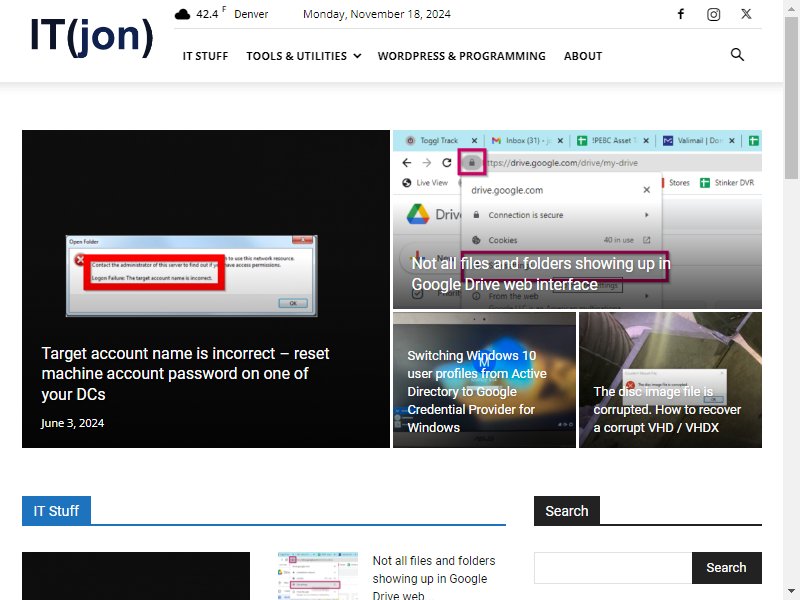Open the Facebook social icon

(681, 14)
